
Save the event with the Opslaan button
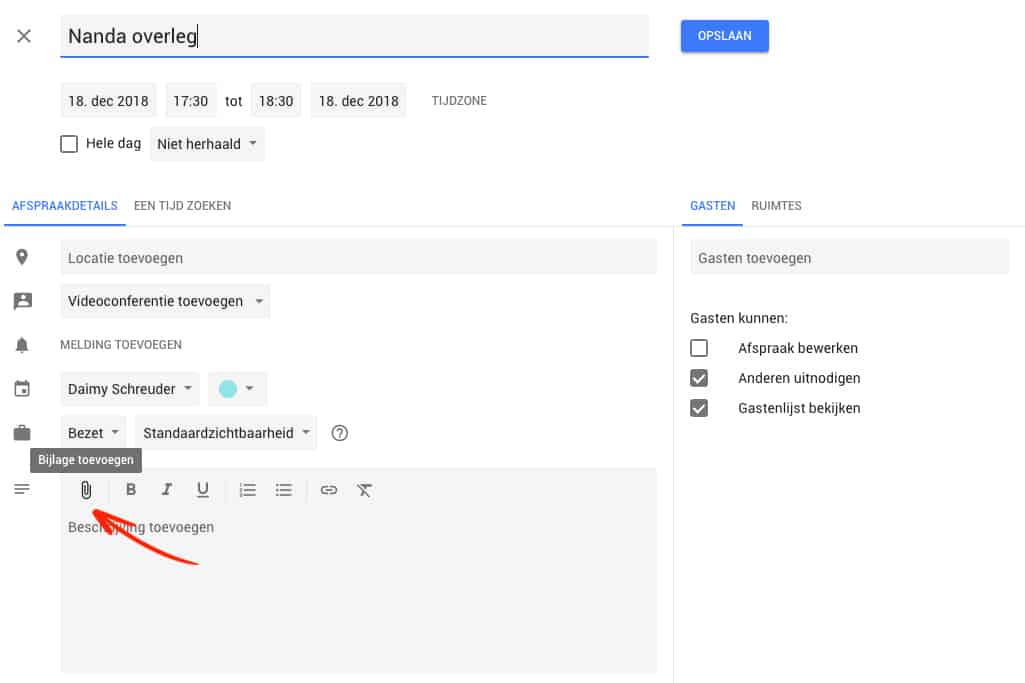tap(724, 35)
